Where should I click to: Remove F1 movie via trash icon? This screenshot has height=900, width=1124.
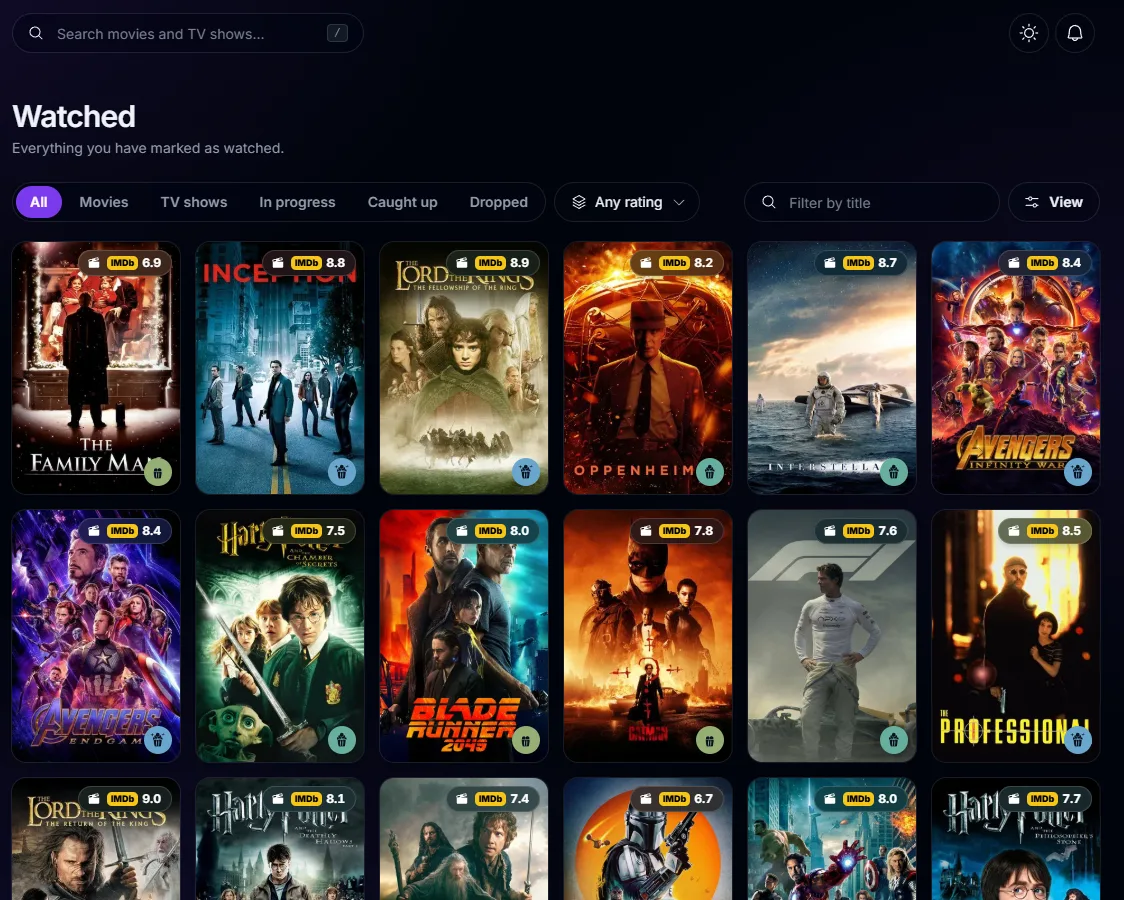pos(893,739)
